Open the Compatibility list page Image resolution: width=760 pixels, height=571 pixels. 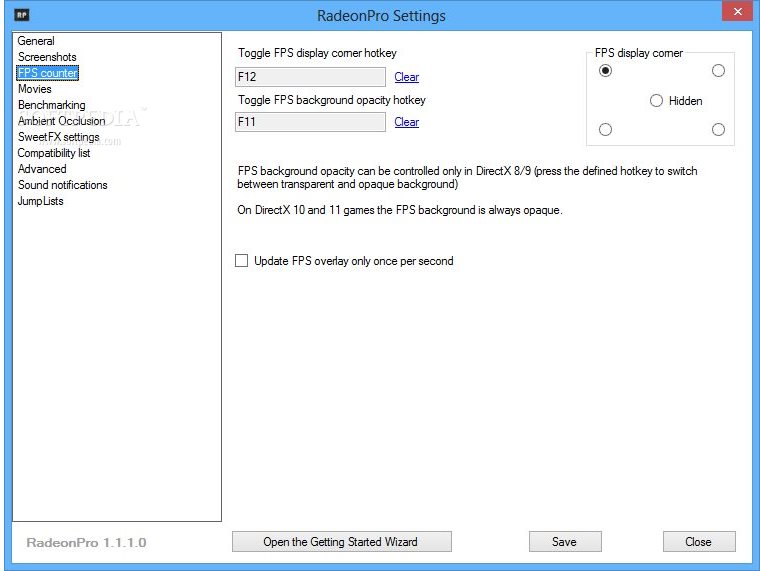(x=54, y=153)
